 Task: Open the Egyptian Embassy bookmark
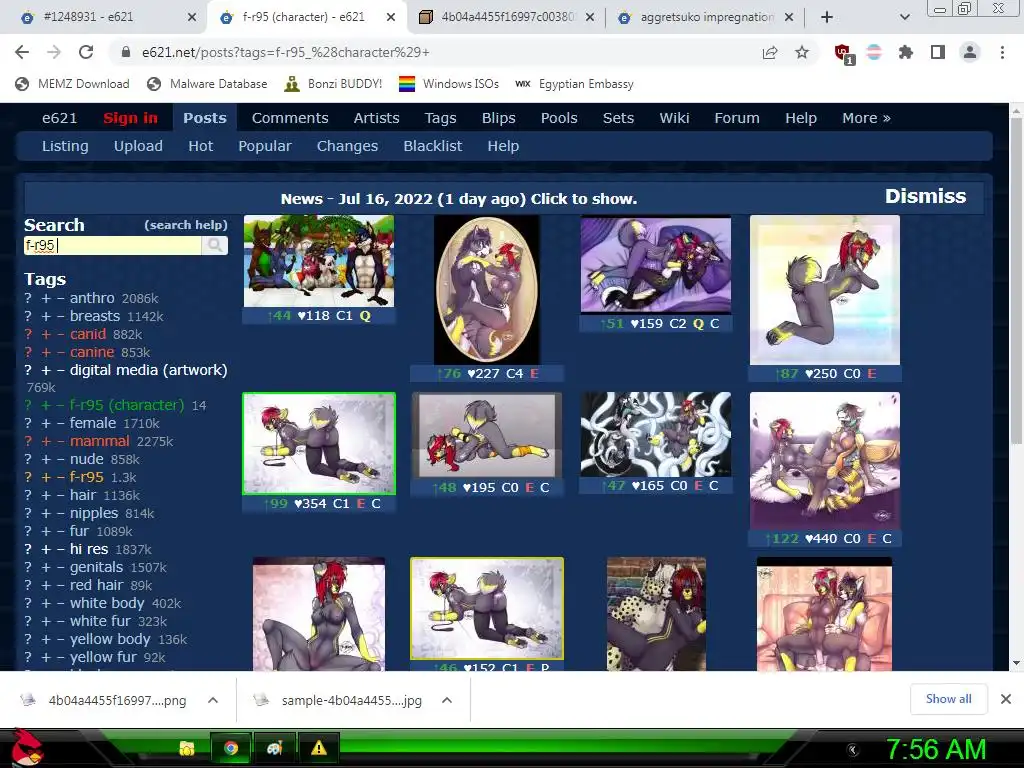(574, 84)
